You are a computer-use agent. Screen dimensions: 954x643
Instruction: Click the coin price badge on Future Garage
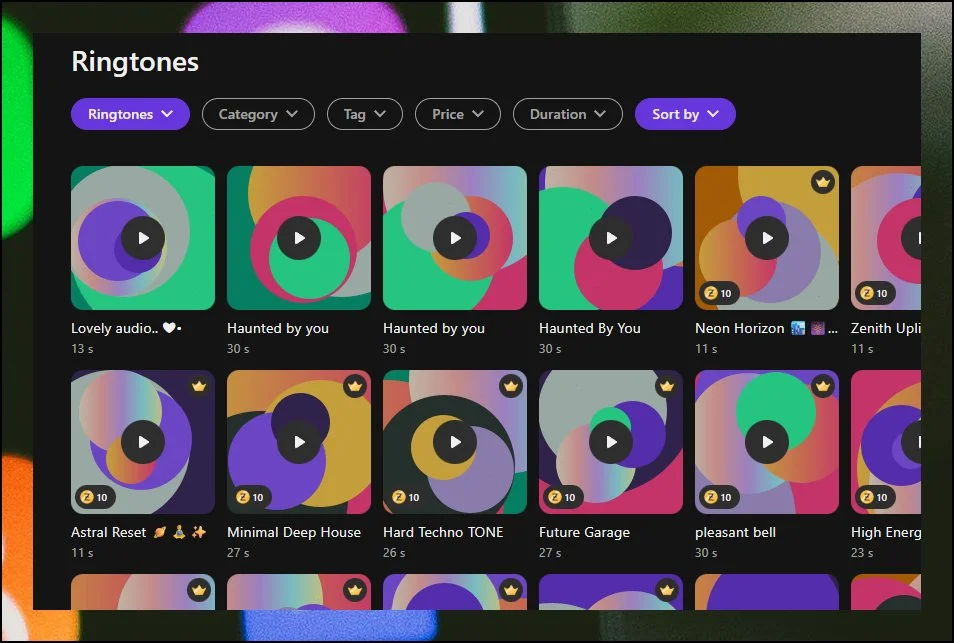pos(562,497)
